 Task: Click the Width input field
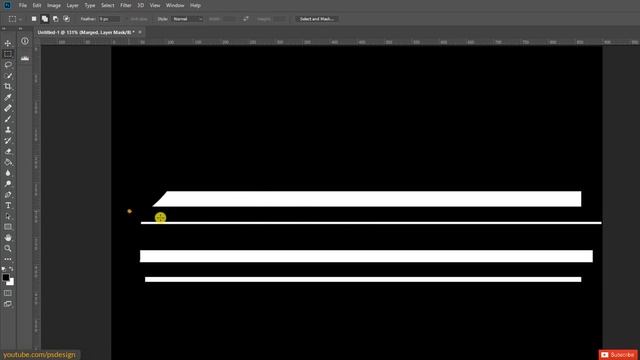(229, 19)
